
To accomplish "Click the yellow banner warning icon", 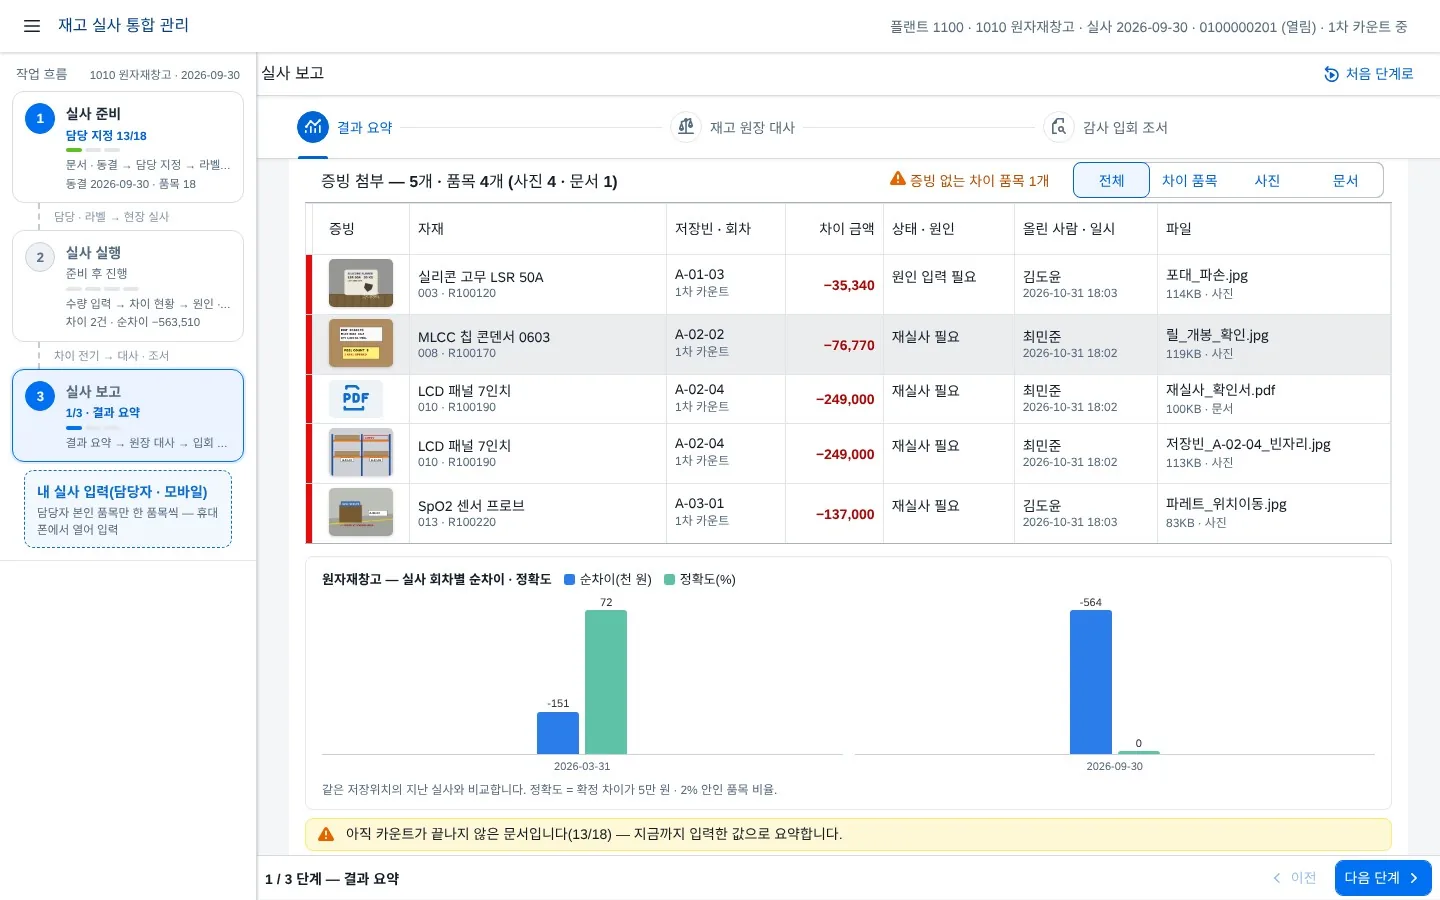I will pyautogui.click(x=326, y=834).
